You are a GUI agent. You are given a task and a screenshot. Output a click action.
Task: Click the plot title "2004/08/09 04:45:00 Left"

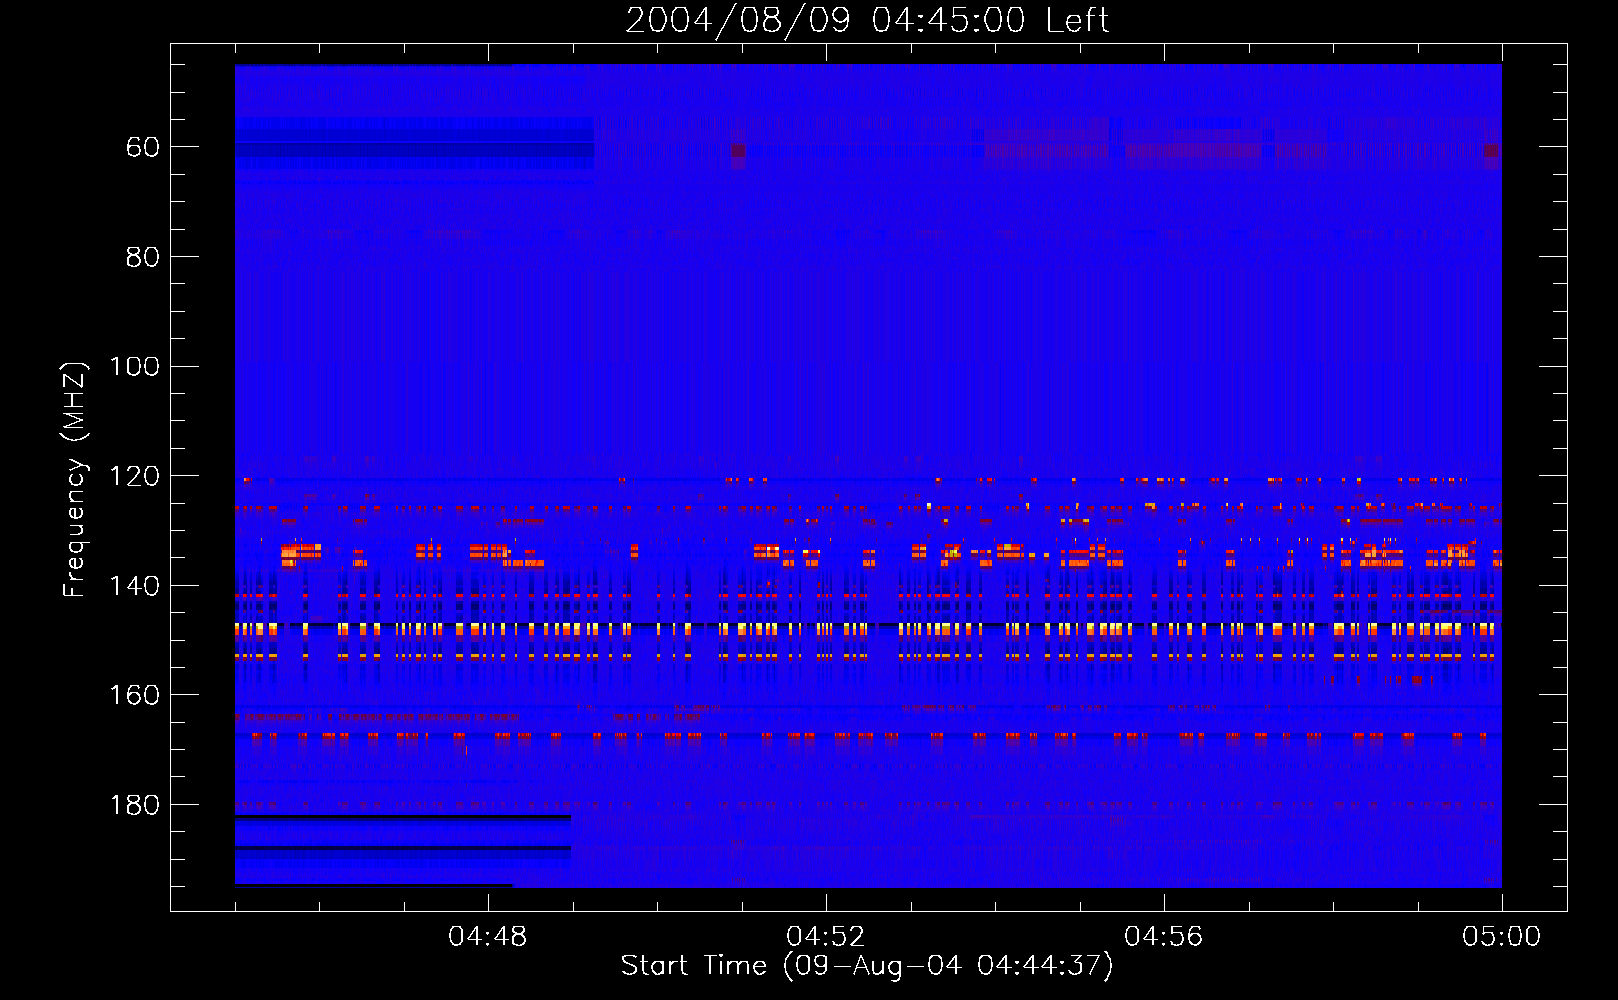pos(867,20)
